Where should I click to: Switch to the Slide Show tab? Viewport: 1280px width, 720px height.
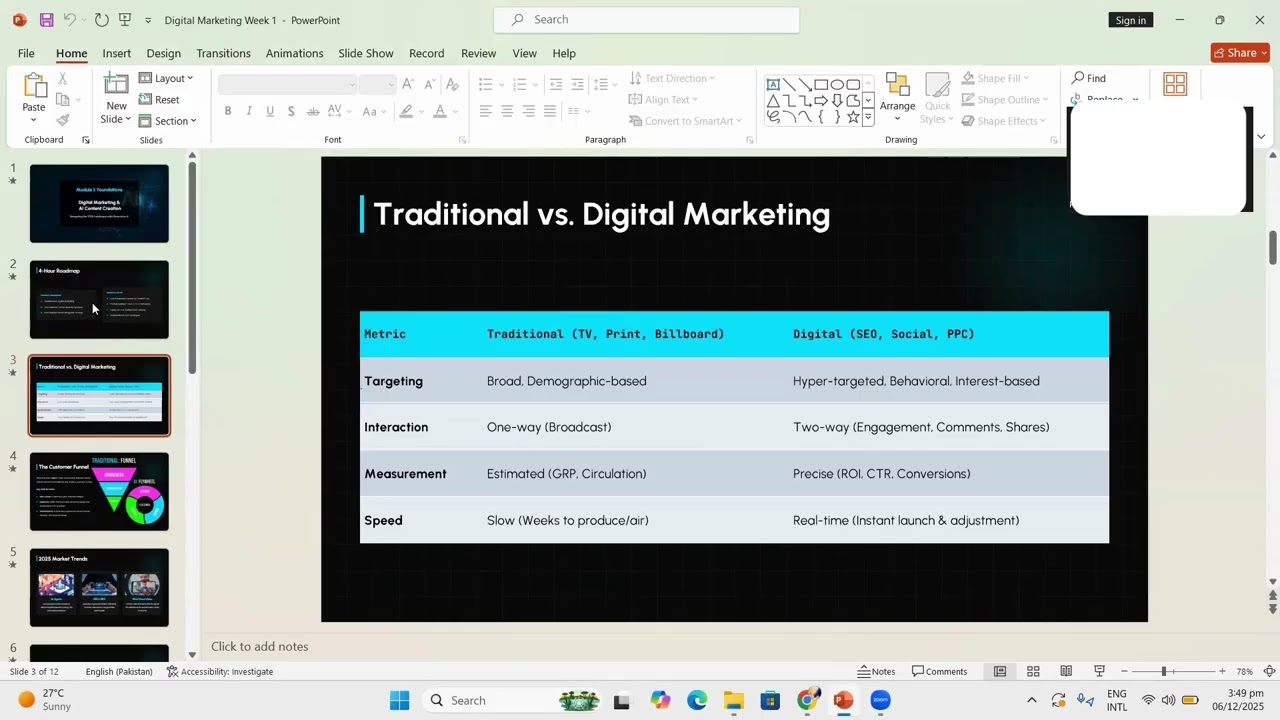365,53
